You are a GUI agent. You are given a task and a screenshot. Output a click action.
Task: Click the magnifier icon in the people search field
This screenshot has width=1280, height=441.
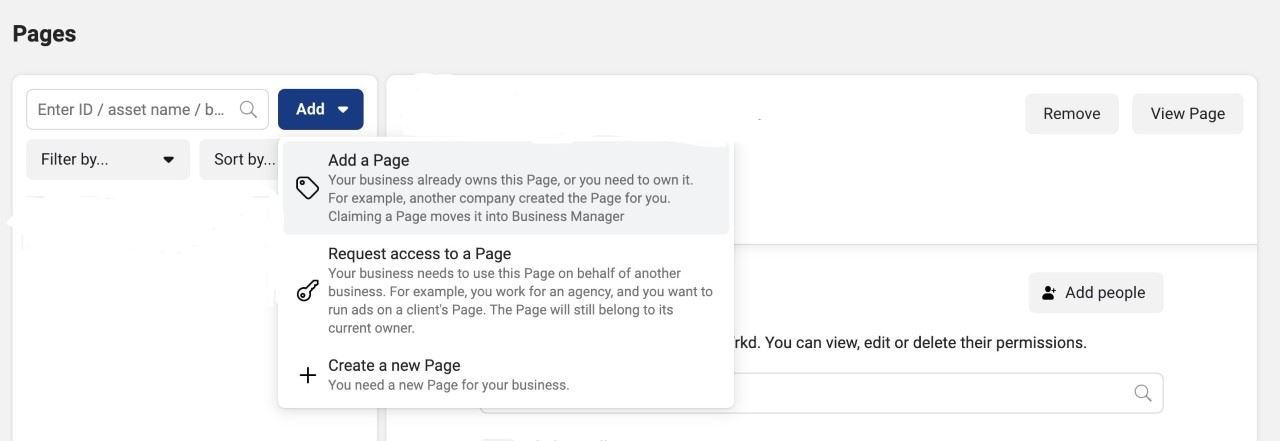[x=1143, y=393]
